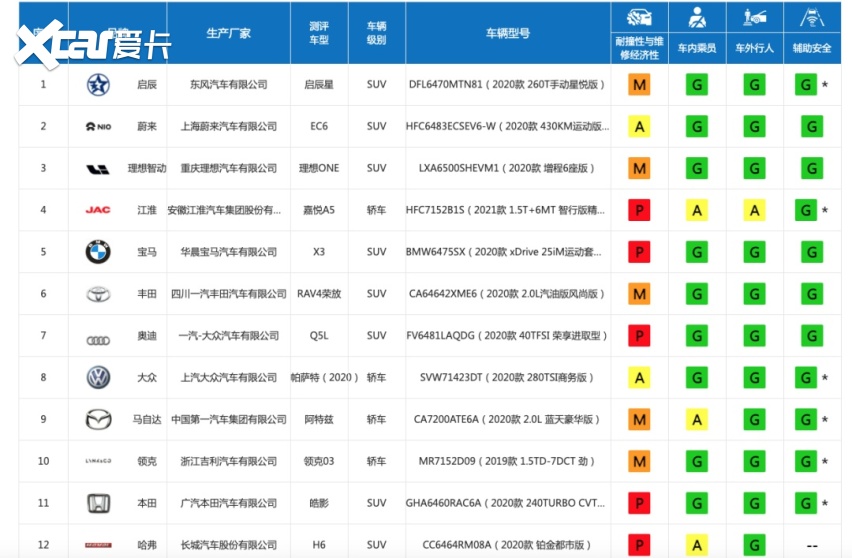This screenshot has height=558, width=852.
Task: Click the 耐撞性与维修经济性 header icon
Action: (639, 18)
